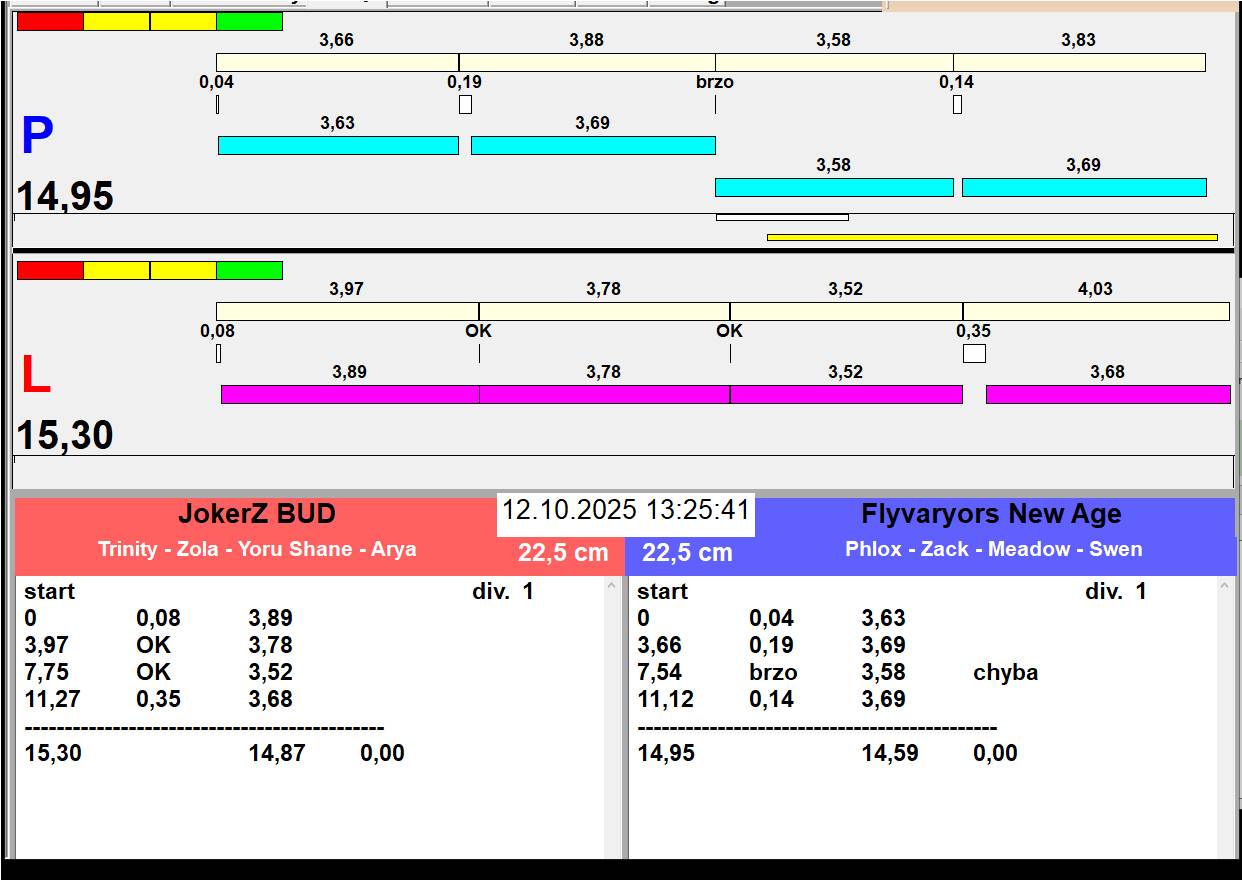Select the cream 3,97 segment in lane L
Screen dimensions: 1242x880
pos(347,311)
